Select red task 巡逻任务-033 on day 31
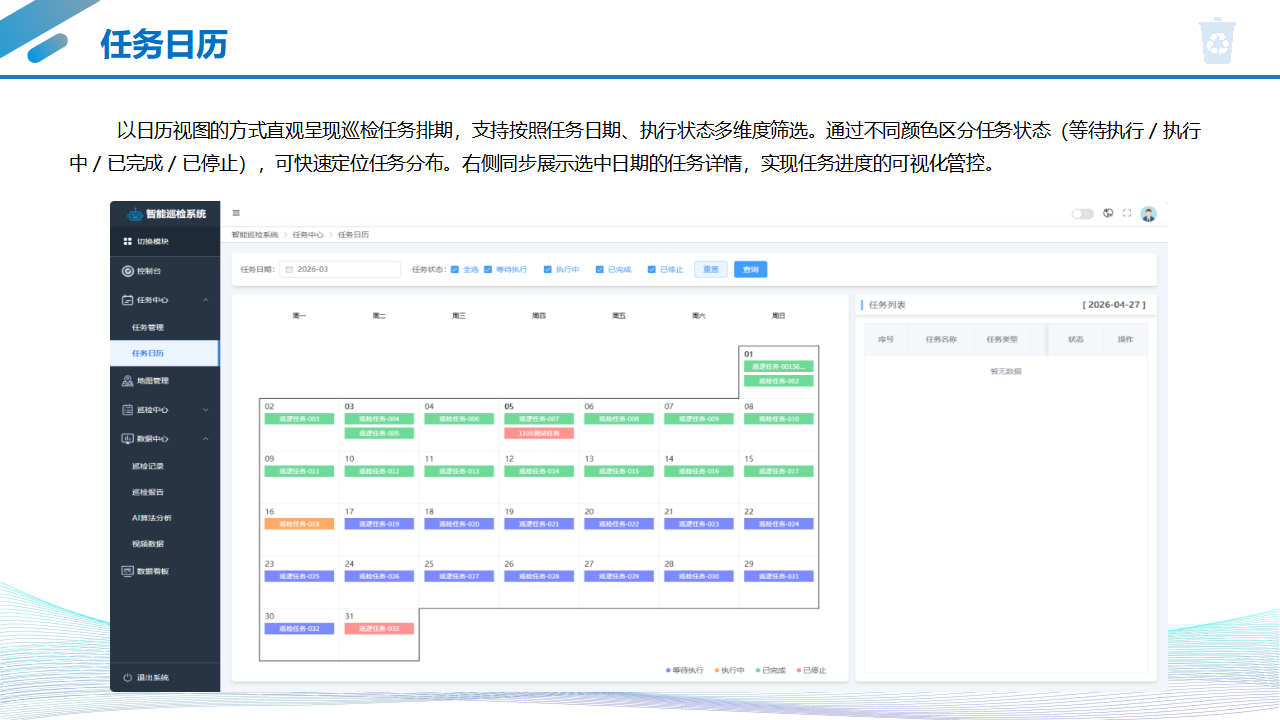This screenshot has width=1280, height=720. tap(379, 628)
